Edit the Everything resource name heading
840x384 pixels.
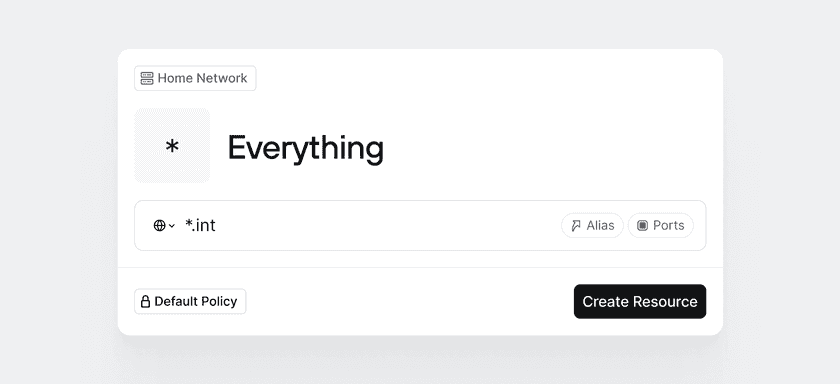[x=305, y=148]
